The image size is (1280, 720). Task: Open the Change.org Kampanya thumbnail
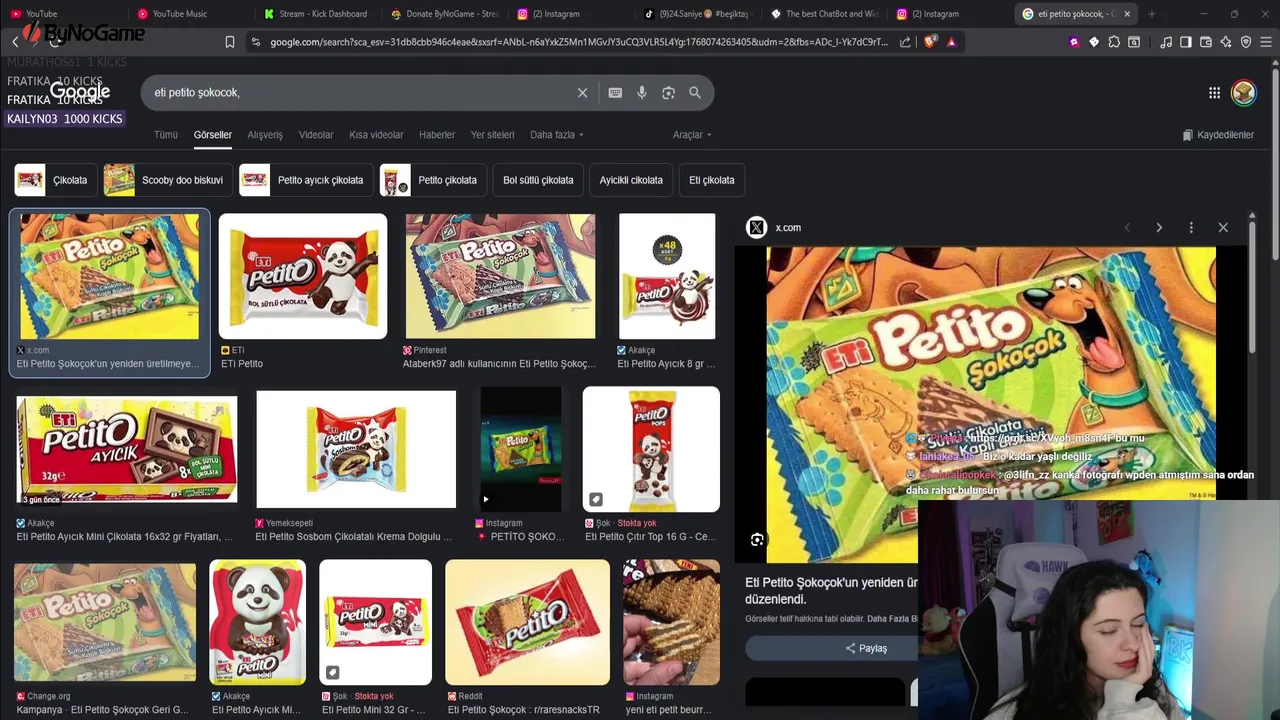(x=105, y=623)
